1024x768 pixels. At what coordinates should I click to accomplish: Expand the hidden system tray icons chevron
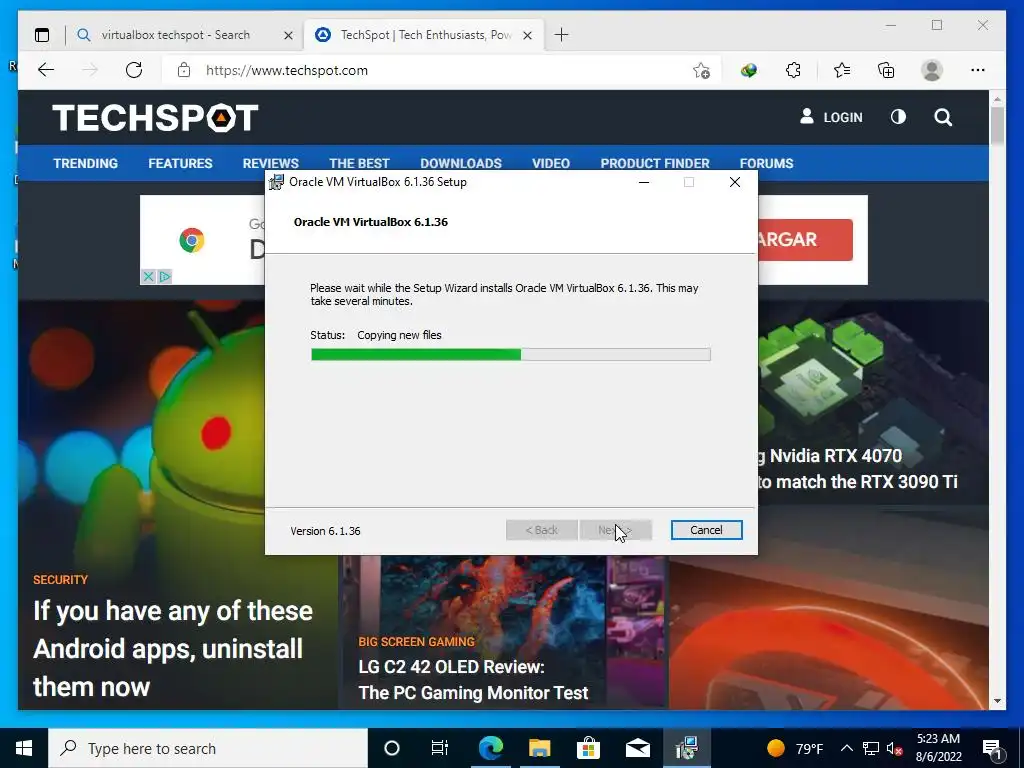click(846, 748)
